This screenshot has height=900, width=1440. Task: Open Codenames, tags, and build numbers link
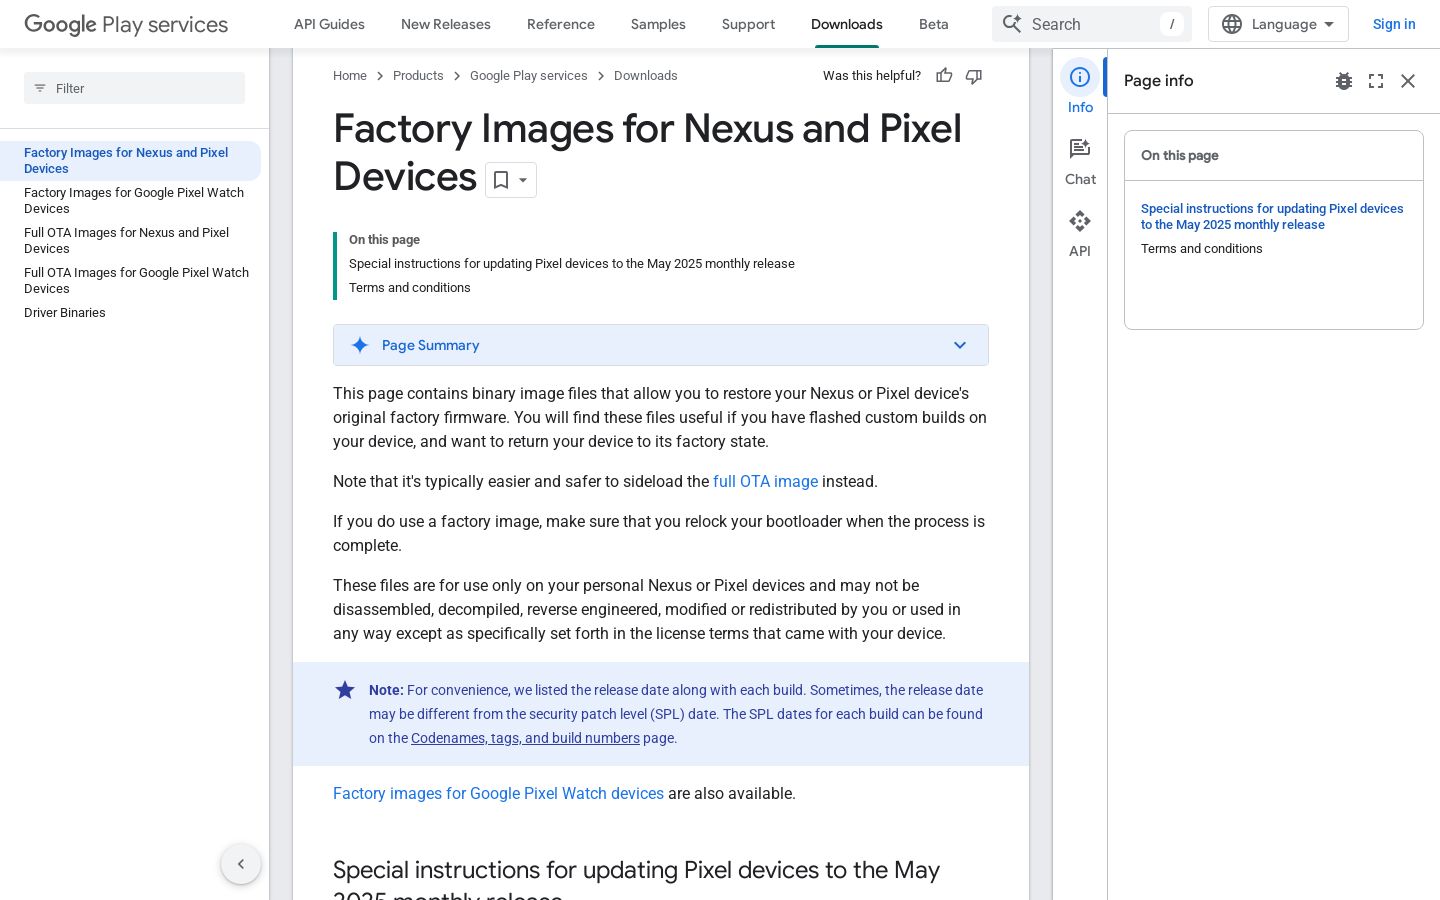pyautogui.click(x=525, y=738)
